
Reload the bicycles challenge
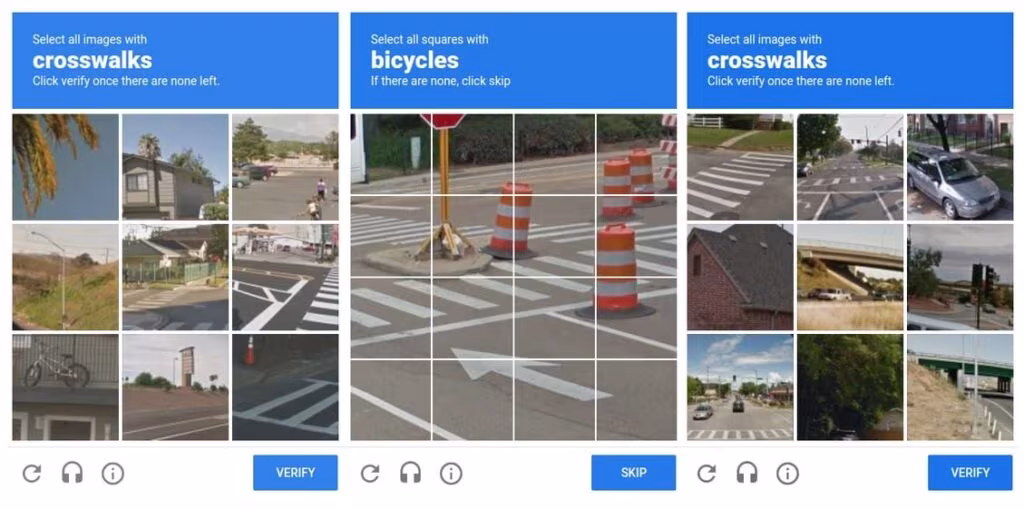point(370,473)
